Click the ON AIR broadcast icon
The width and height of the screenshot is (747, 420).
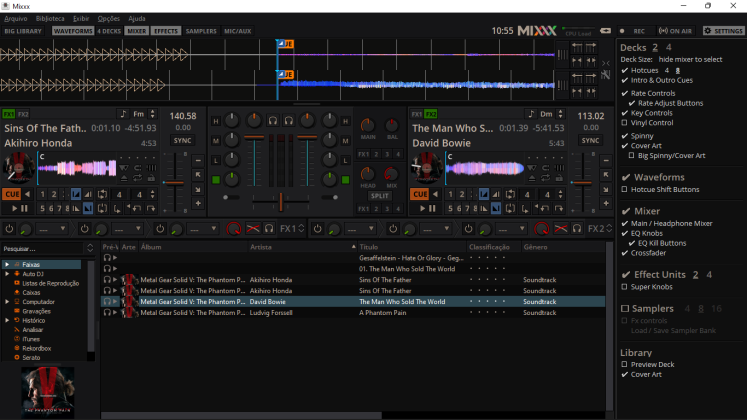676,31
